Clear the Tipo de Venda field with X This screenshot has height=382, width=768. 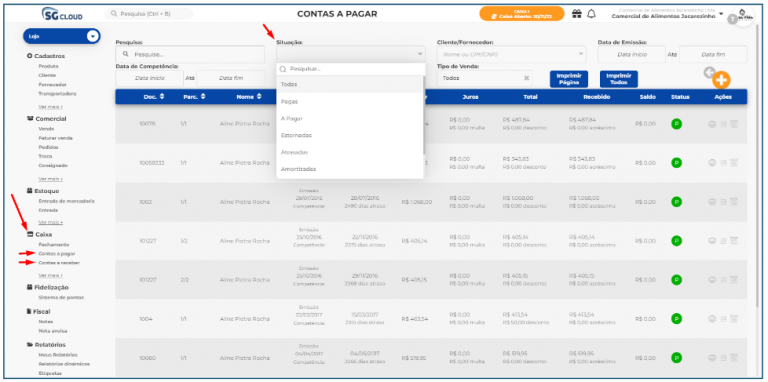pyautogui.click(x=527, y=78)
